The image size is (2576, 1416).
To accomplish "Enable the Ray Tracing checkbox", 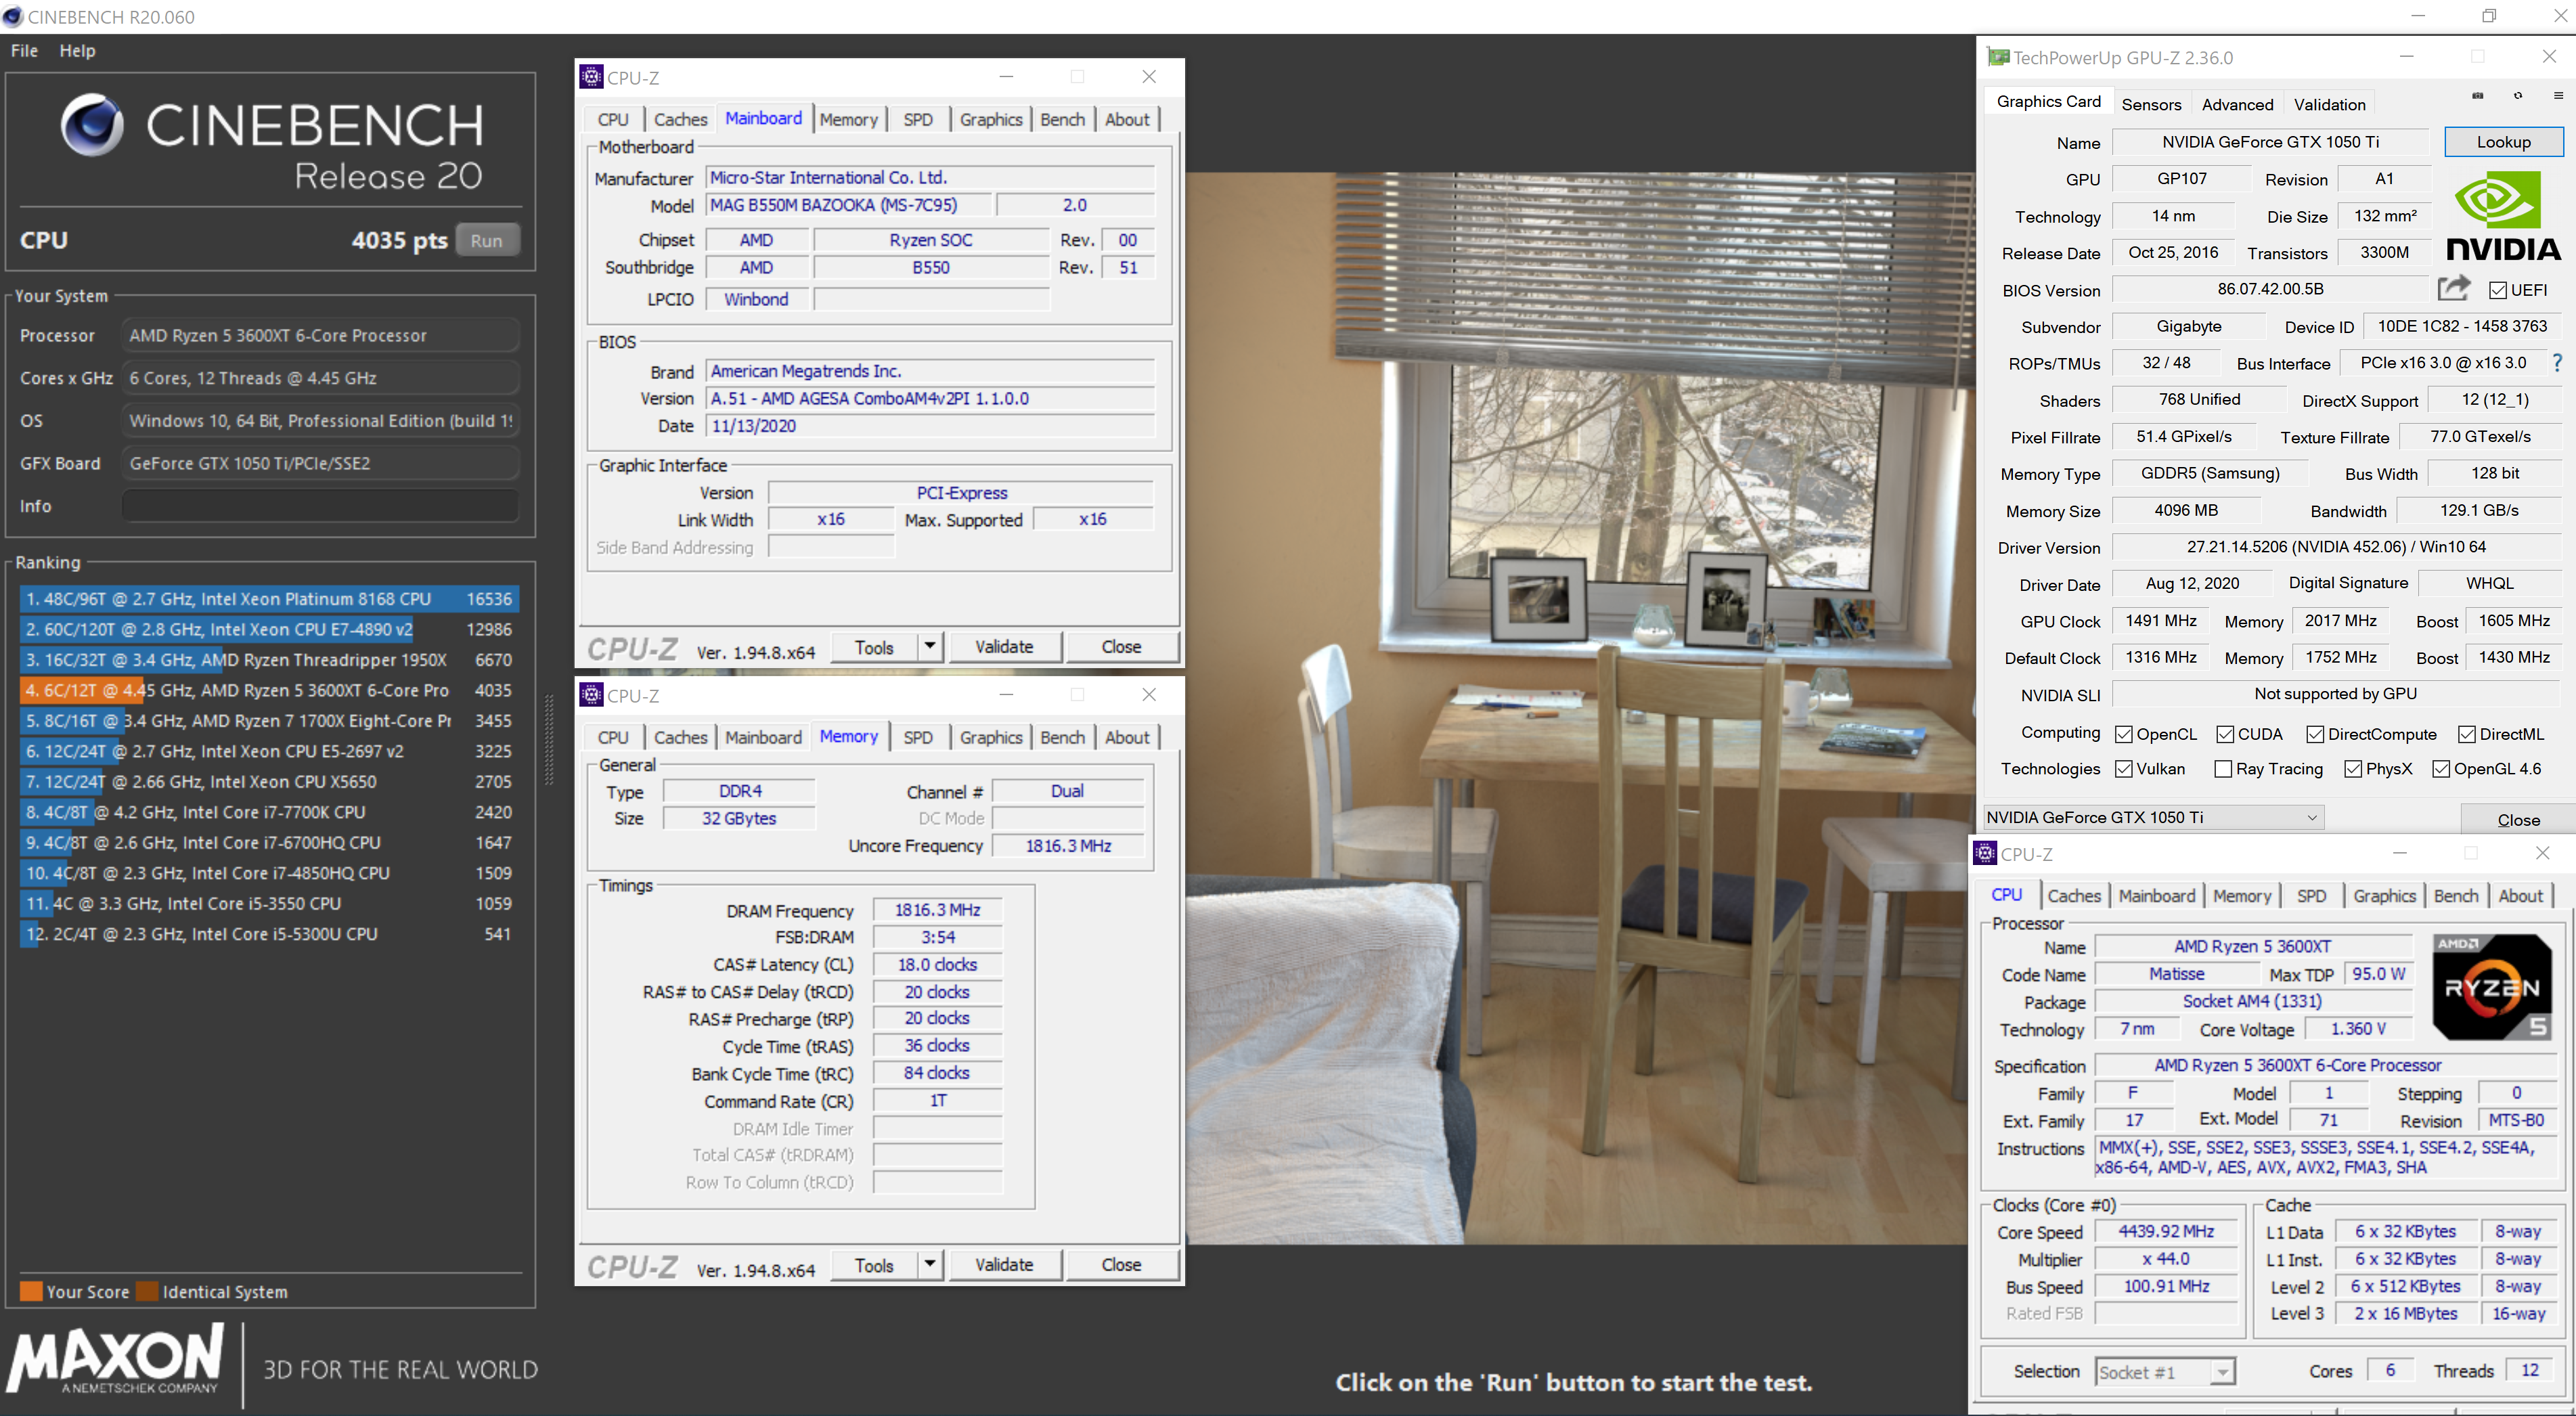I will (x=2223, y=769).
